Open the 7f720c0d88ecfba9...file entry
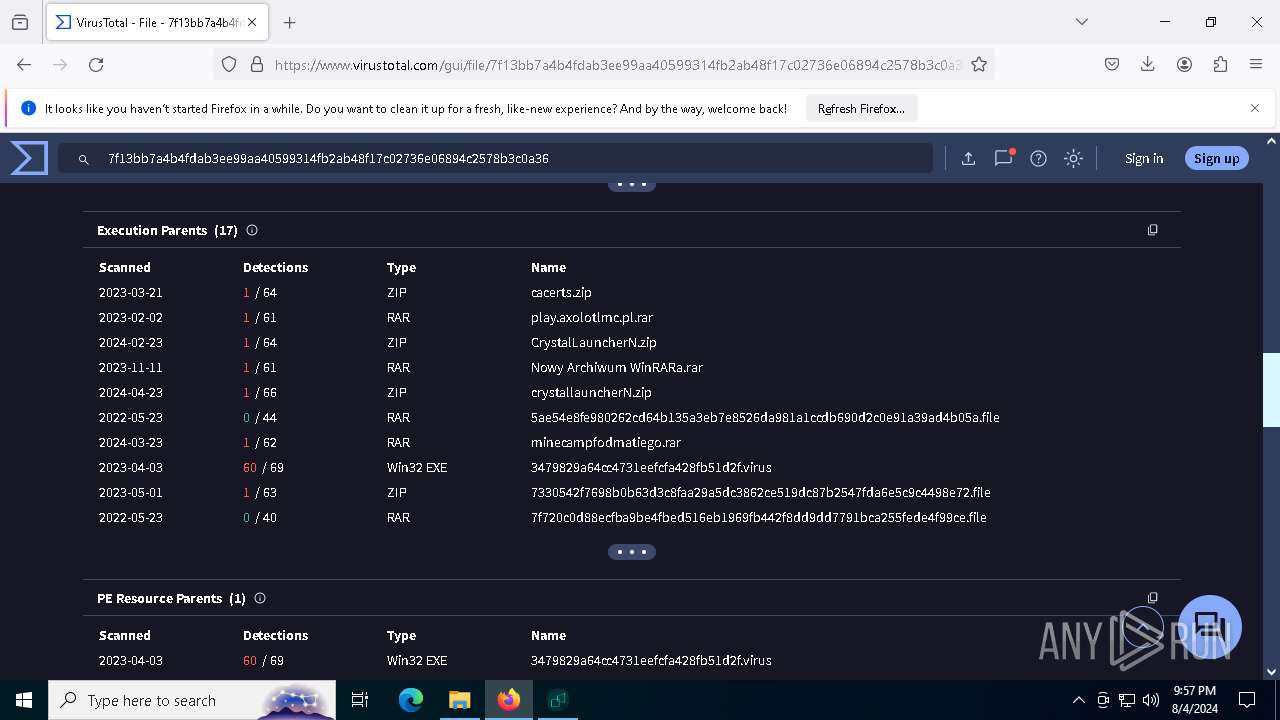The height and width of the screenshot is (720, 1280). click(759, 518)
